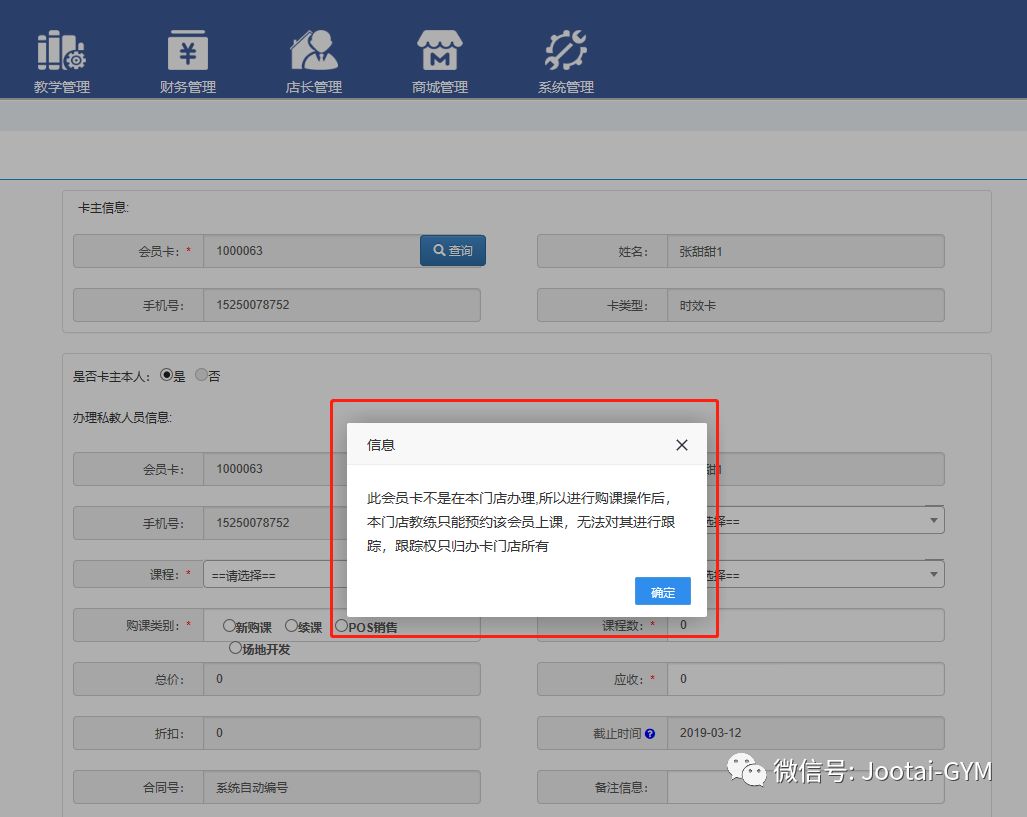The width and height of the screenshot is (1027, 817).
Task: Choose the POS销售 radio option
Action: coord(341,626)
